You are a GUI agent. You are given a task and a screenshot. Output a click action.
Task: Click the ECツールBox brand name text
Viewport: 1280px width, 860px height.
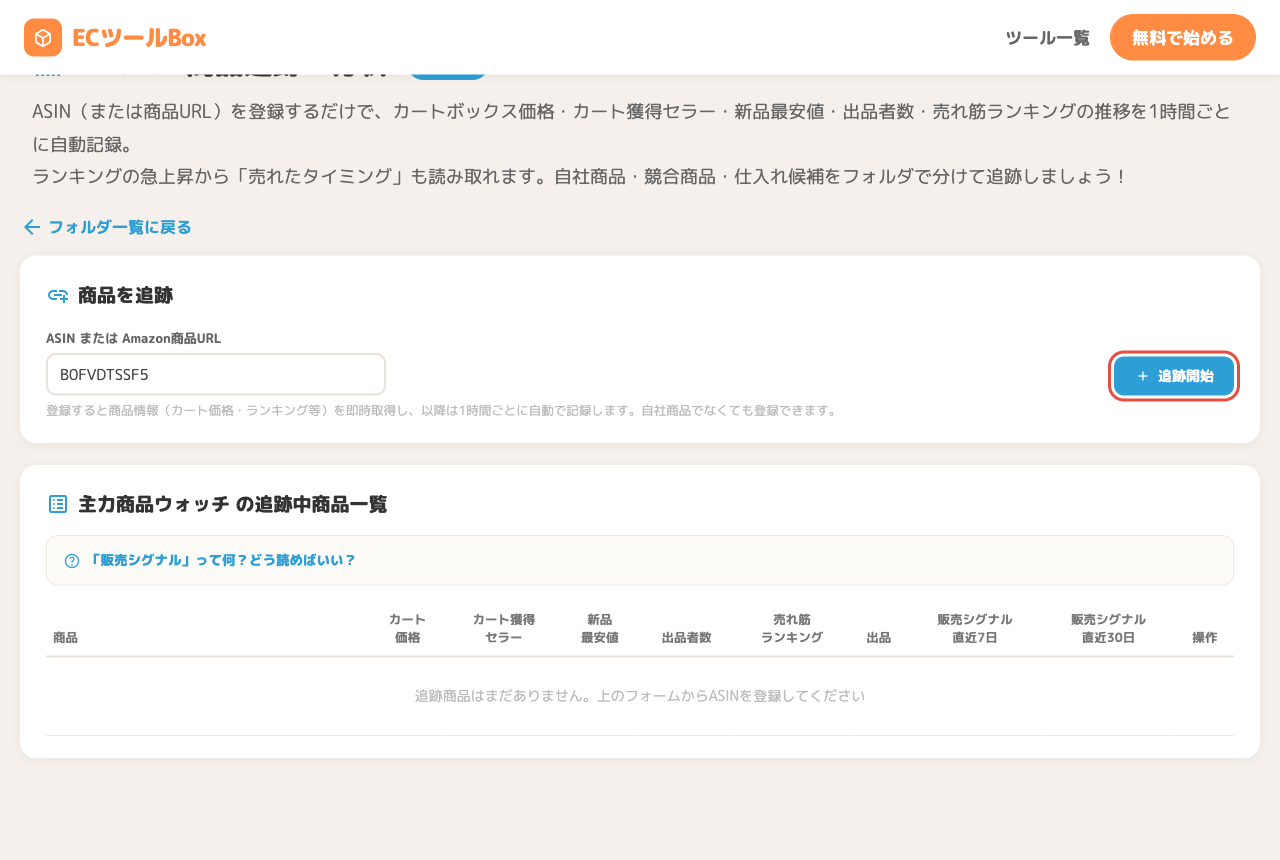click(x=139, y=38)
